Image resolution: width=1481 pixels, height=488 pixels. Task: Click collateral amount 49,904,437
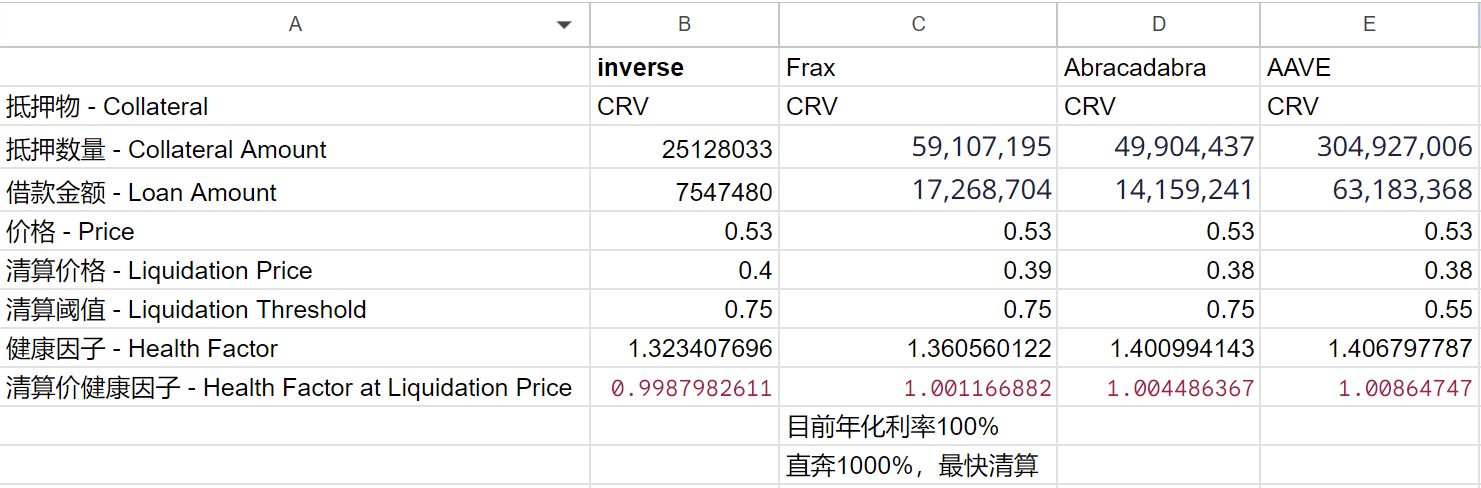tap(1158, 148)
